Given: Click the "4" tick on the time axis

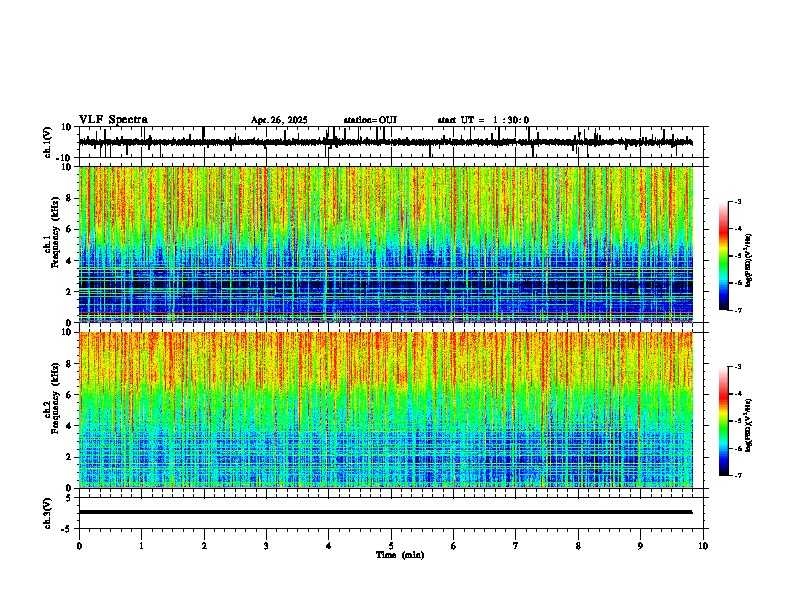Looking at the screenshot, I should pos(329,546).
